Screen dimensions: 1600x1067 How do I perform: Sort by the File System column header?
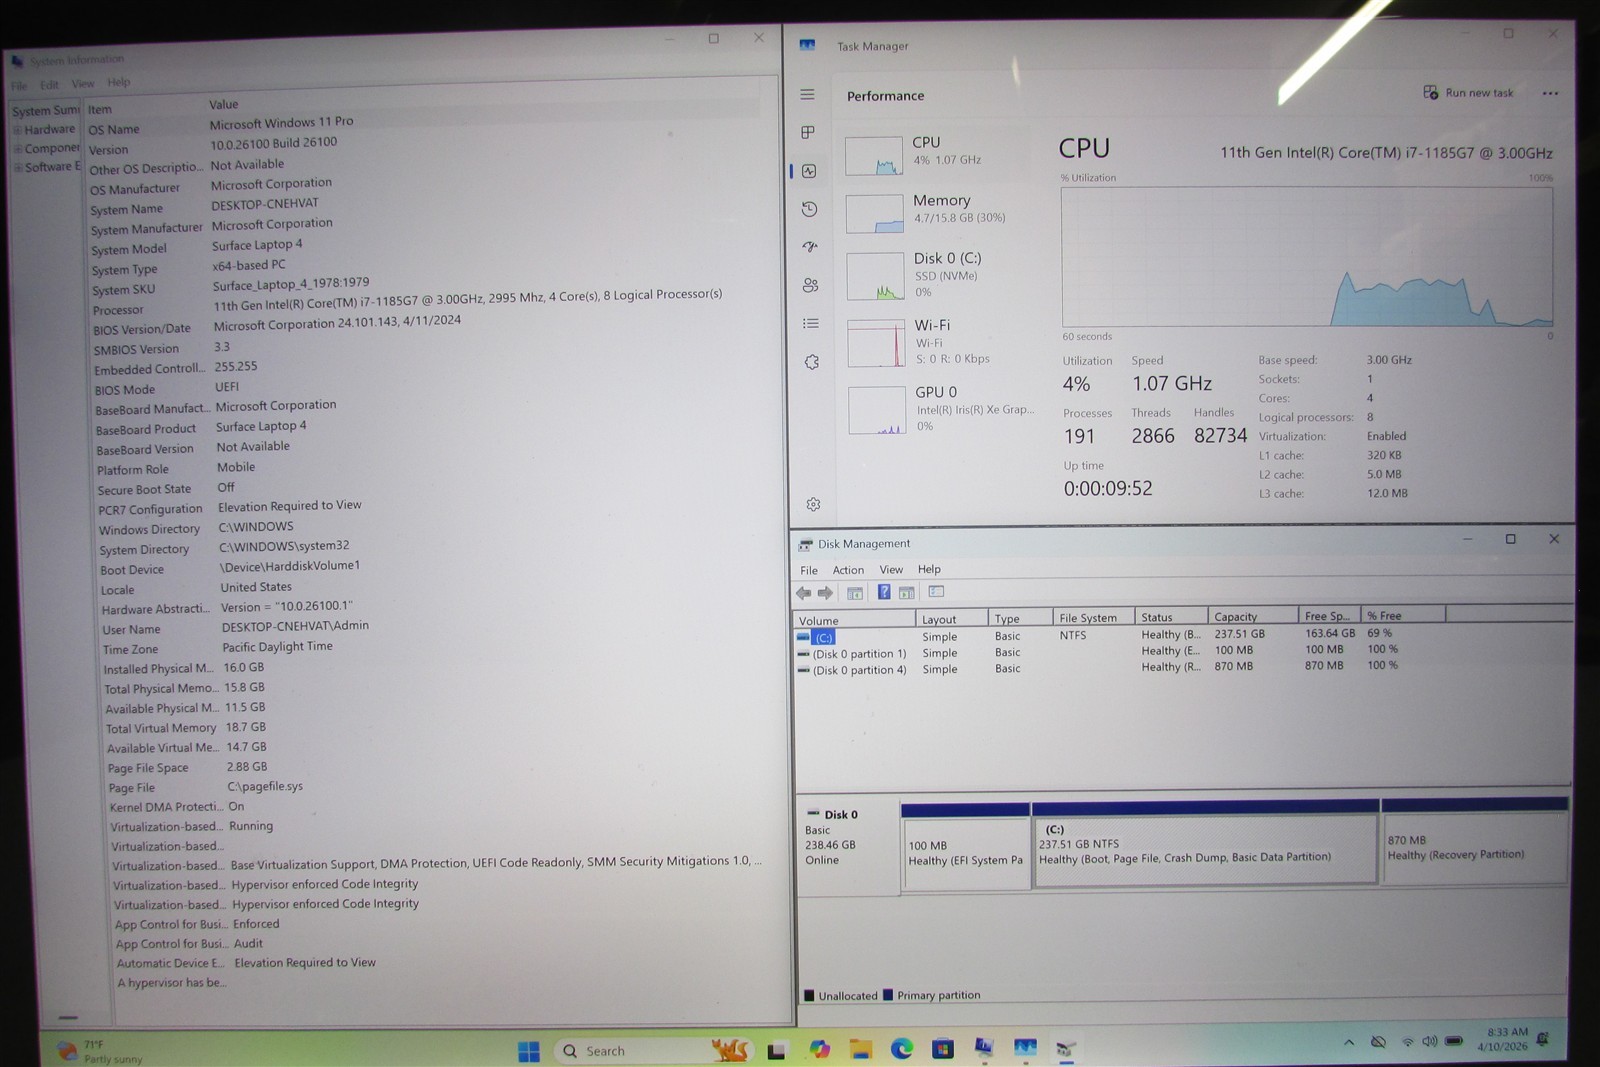click(1094, 618)
